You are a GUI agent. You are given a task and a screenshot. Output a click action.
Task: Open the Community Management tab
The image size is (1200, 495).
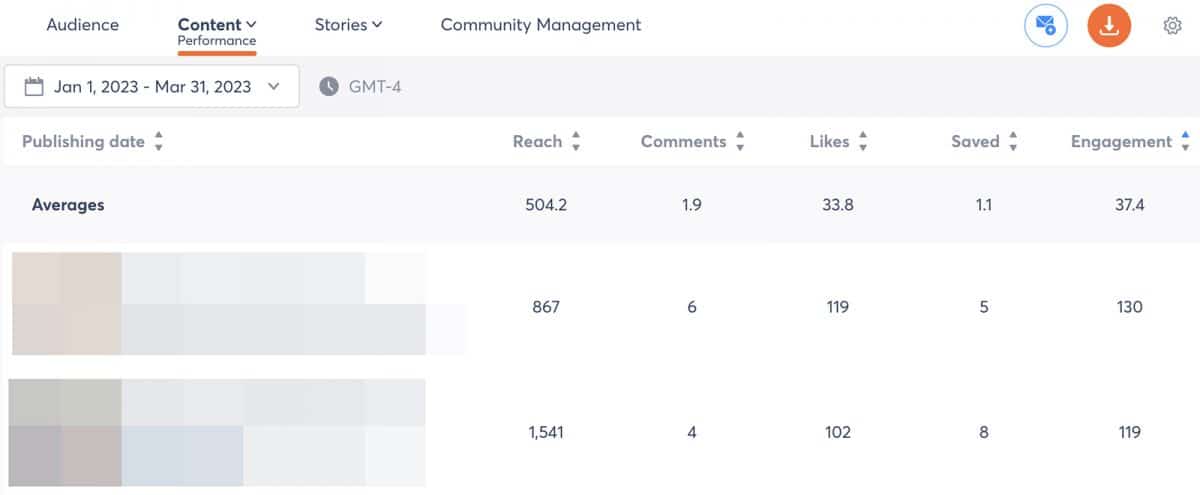click(x=541, y=25)
